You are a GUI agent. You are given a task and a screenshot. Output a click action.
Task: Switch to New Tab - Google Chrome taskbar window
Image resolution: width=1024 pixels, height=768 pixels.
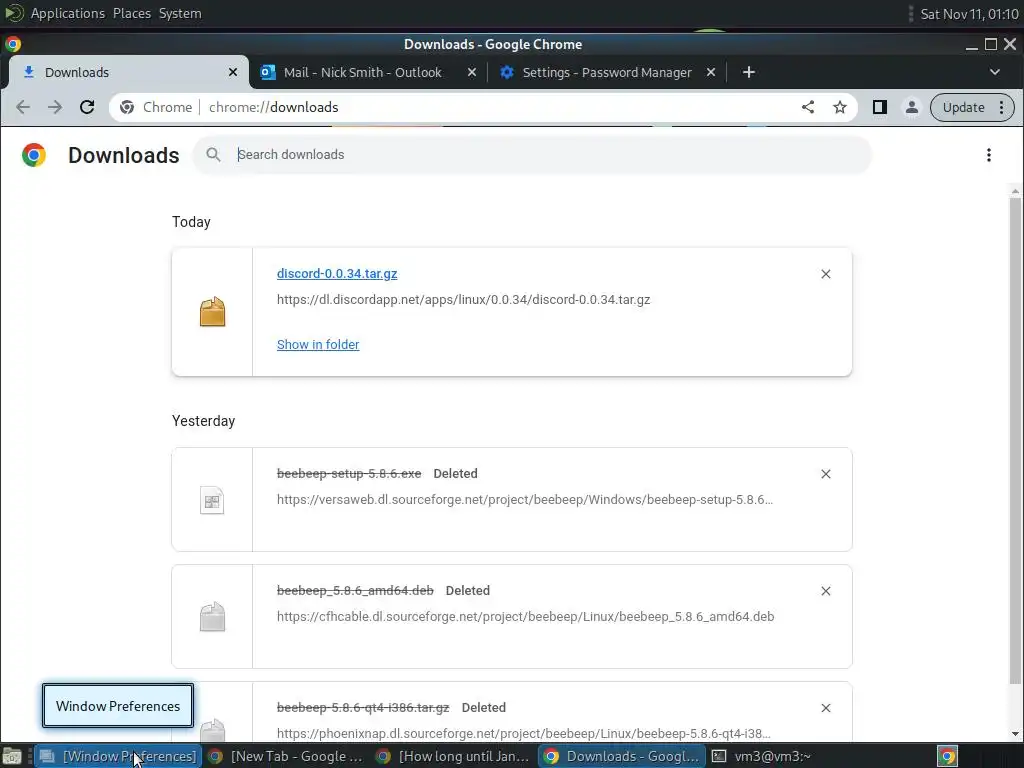click(x=286, y=756)
